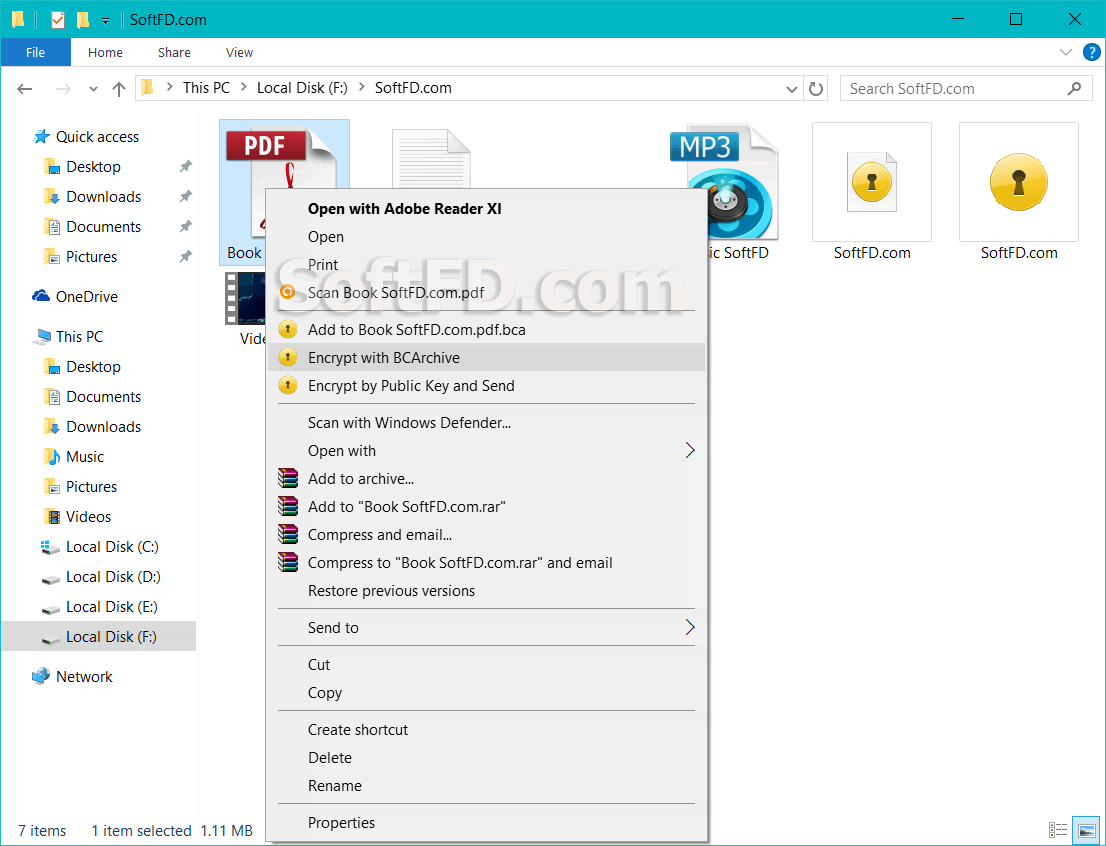Open Videos folder under This PC
The image size is (1106, 846).
click(x=88, y=517)
